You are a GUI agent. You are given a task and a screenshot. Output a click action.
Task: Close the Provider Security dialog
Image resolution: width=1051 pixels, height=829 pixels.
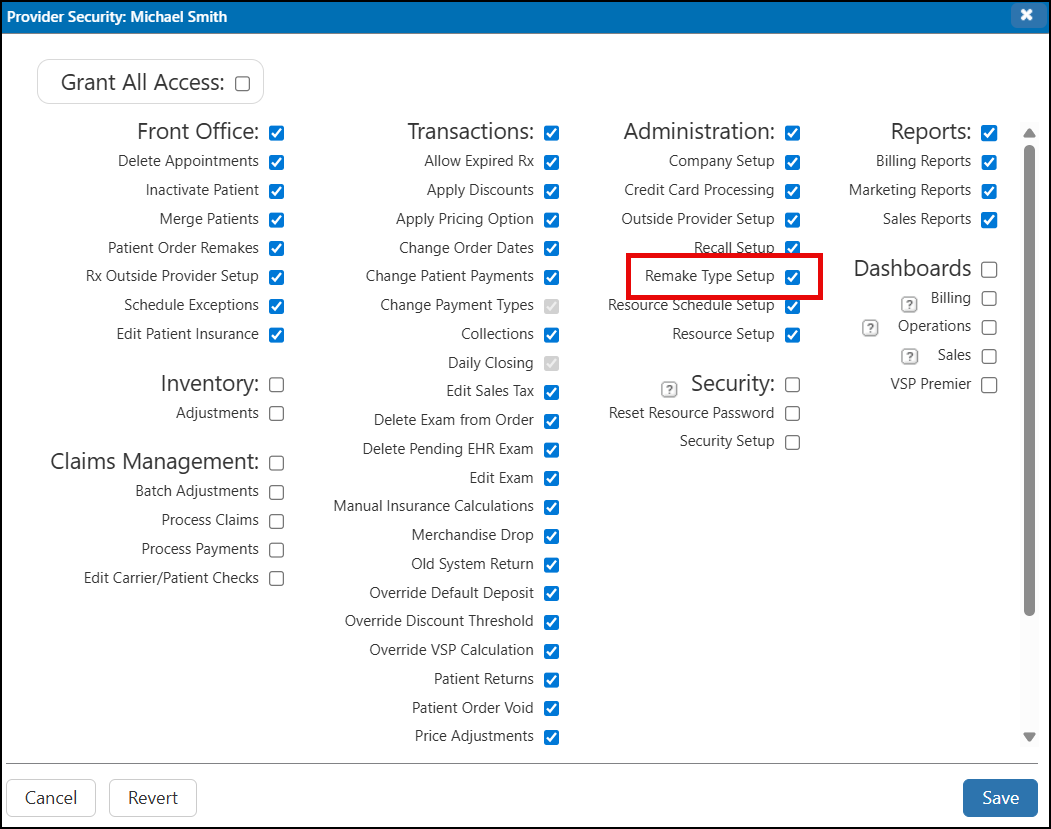(1026, 15)
